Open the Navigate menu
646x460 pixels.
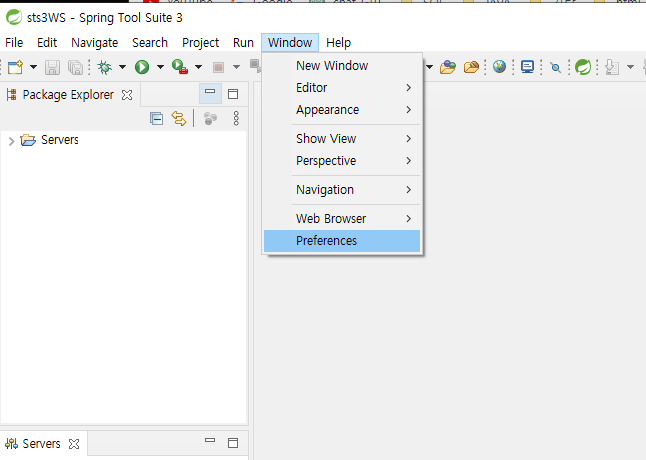(x=95, y=42)
